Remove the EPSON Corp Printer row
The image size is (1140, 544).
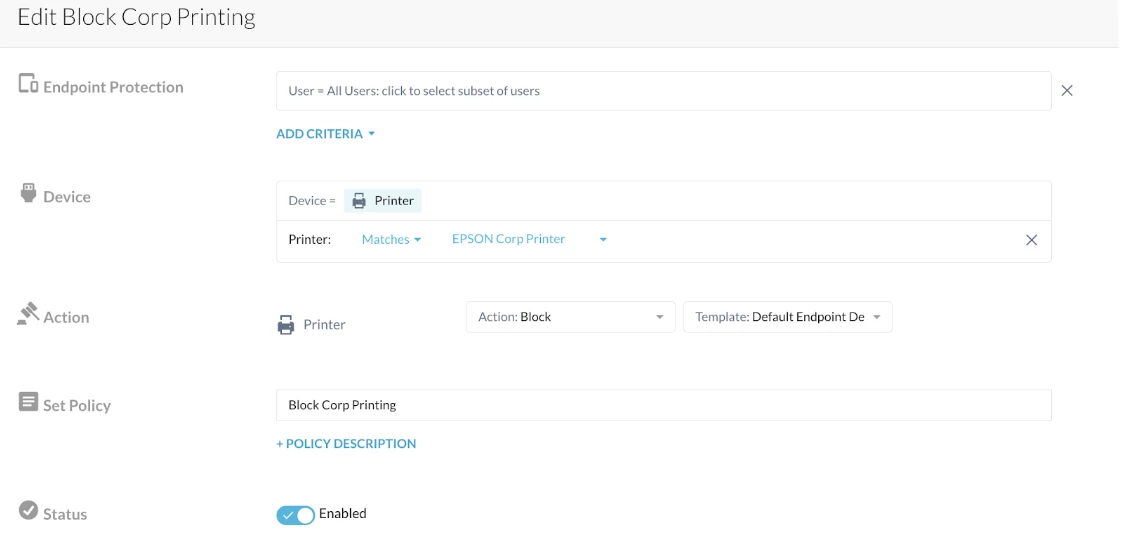(x=1031, y=240)
